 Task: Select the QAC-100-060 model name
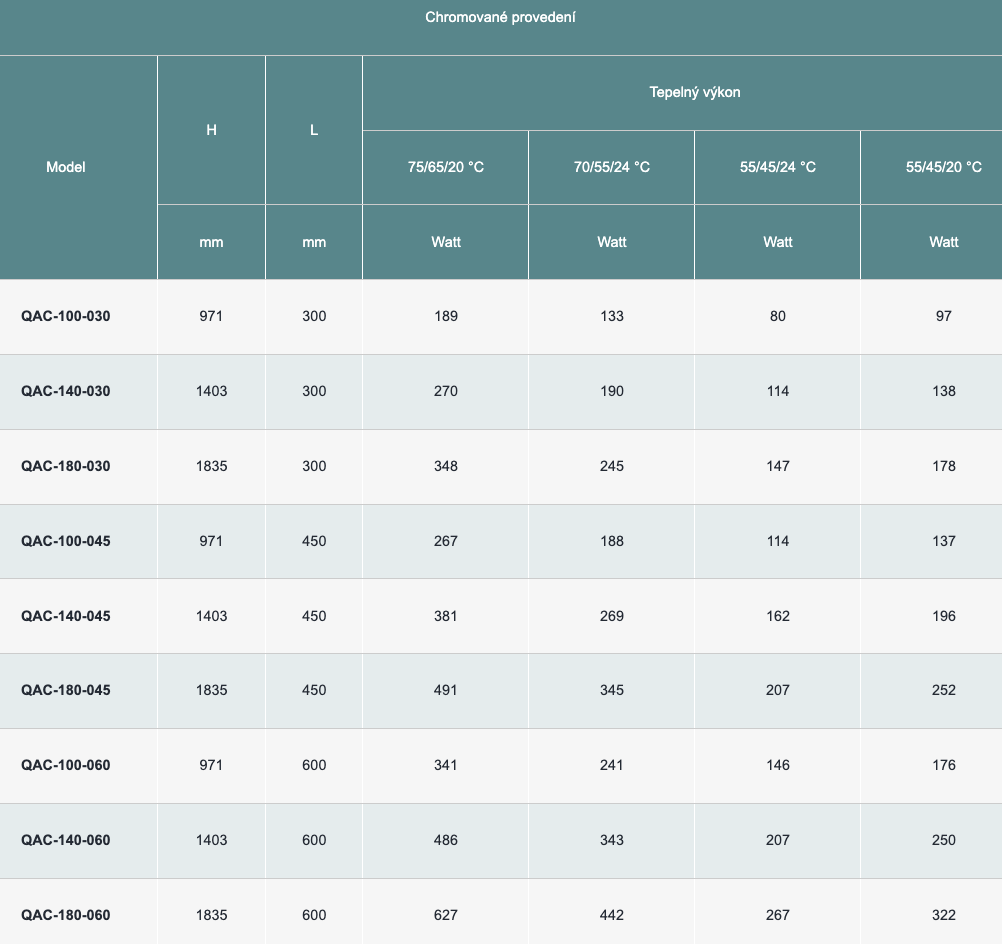tap(66, 765)
